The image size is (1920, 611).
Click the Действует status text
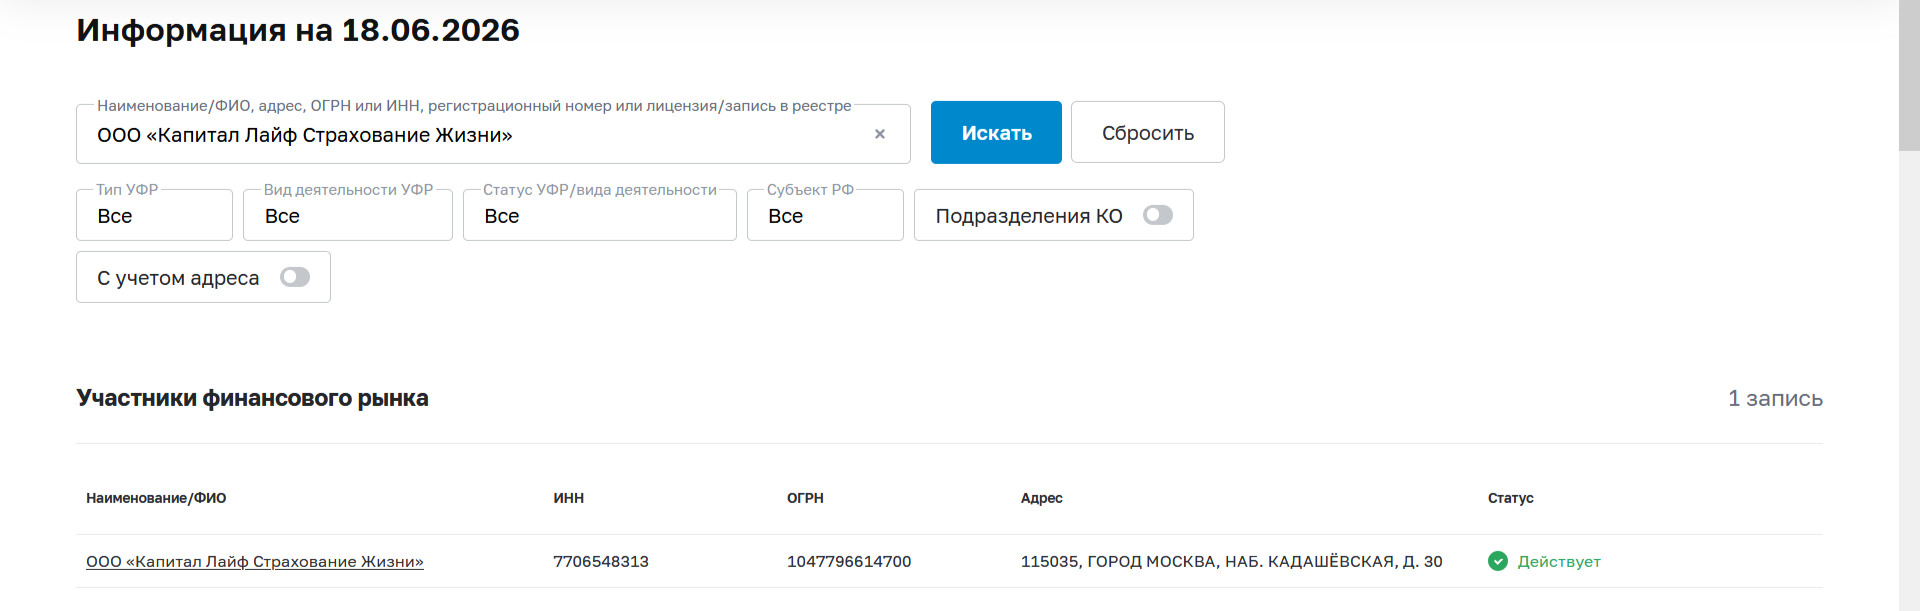1559,562
